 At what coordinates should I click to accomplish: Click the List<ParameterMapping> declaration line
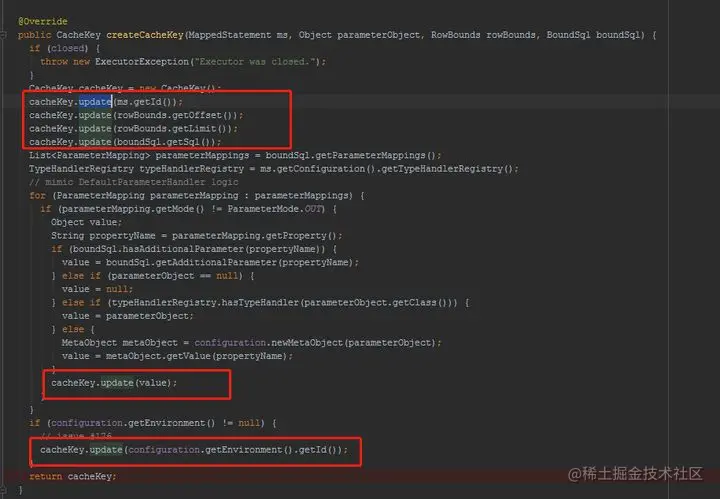(x=235, y=155)
